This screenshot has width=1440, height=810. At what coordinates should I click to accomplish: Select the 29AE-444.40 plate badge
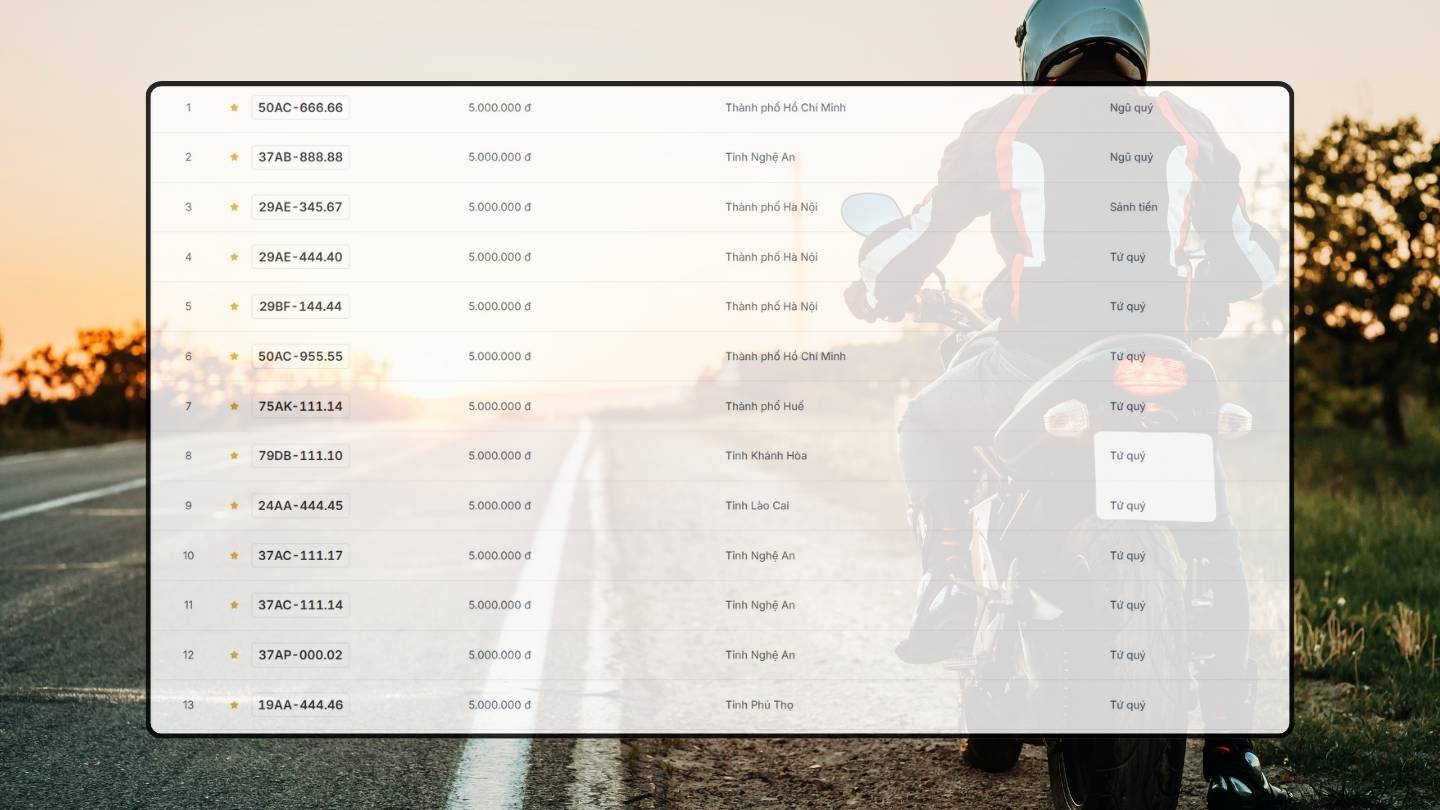[300, 257]
